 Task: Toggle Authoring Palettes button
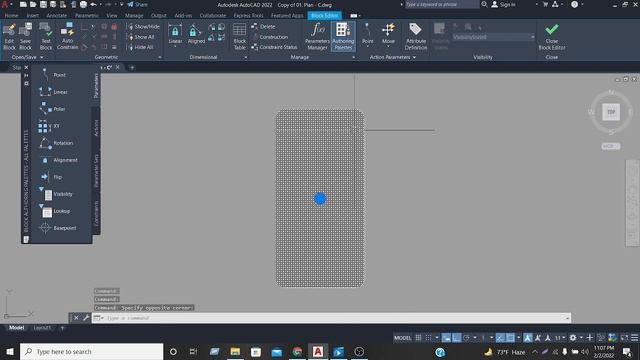pyautogui.click(x=343, y=36)
